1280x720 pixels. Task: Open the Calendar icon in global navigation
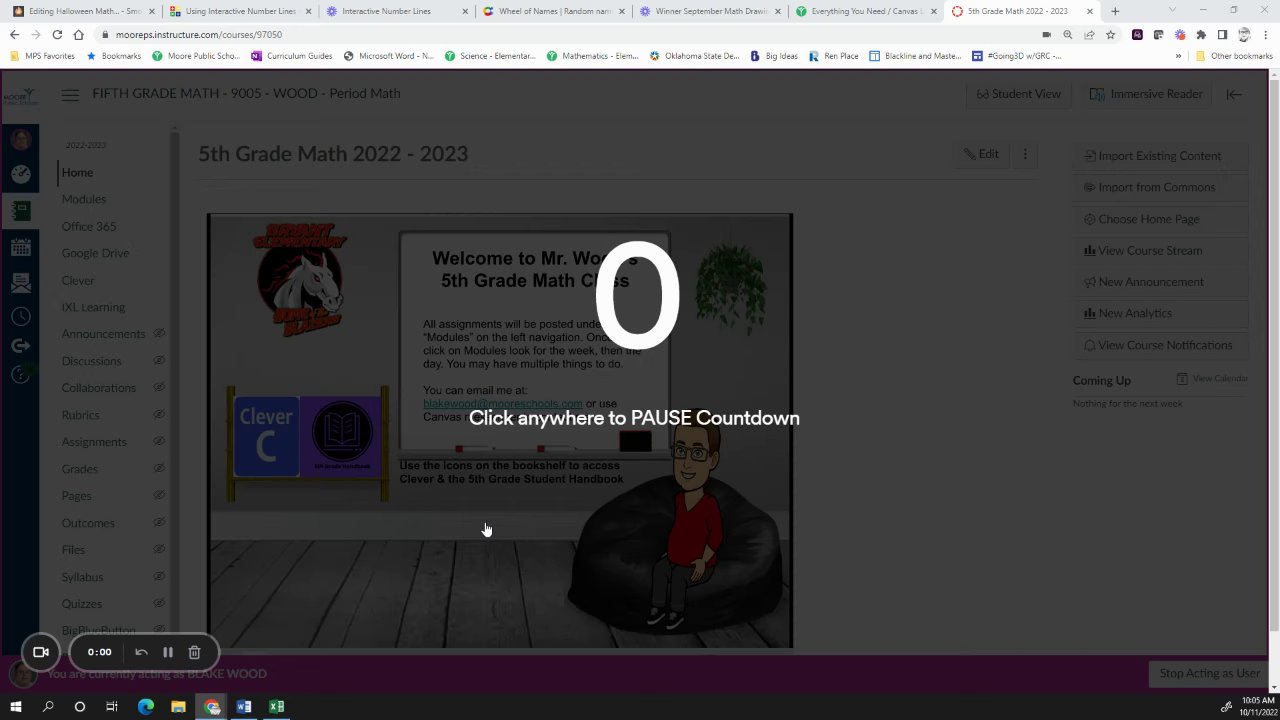pos(20,248)
